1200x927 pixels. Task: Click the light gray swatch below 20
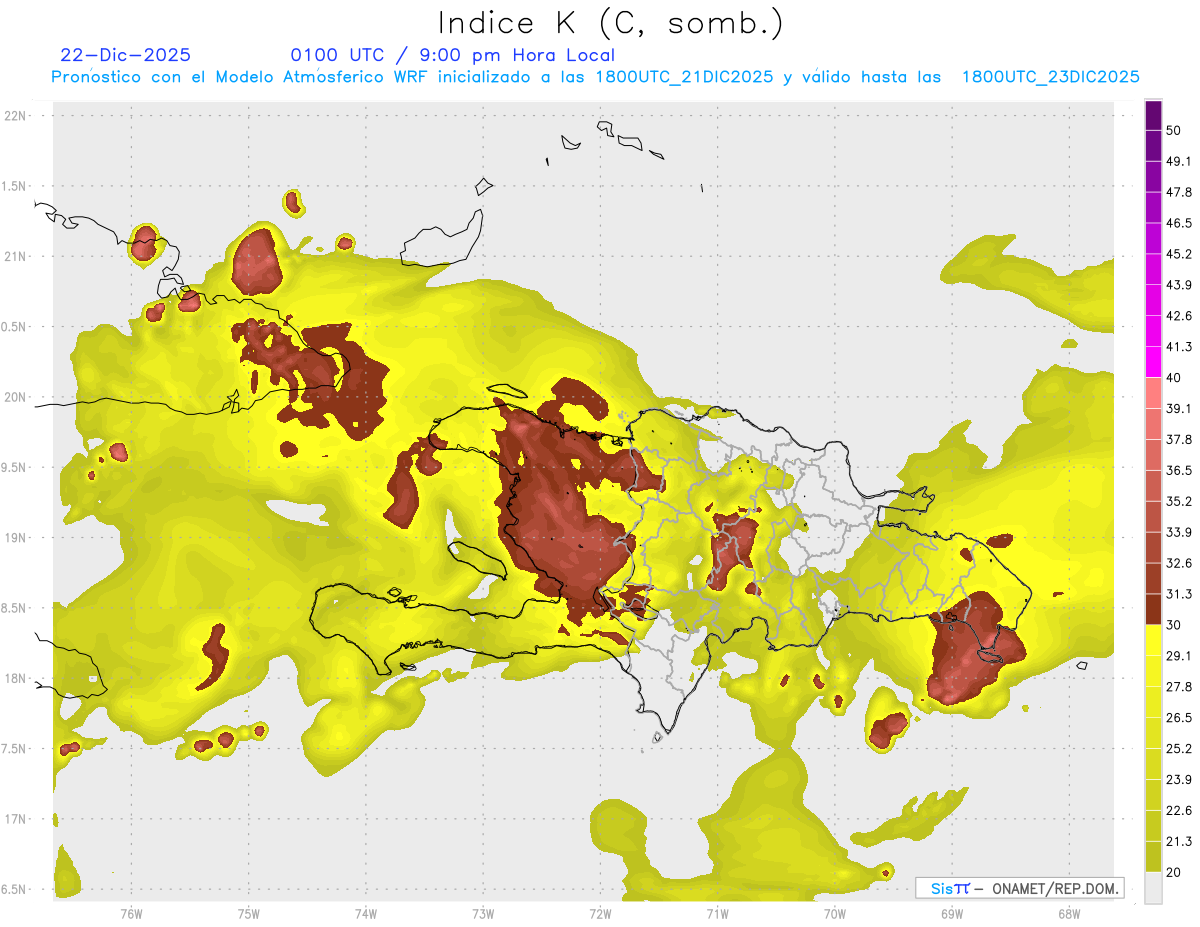pyautogui.click(x=1153, y=888)
